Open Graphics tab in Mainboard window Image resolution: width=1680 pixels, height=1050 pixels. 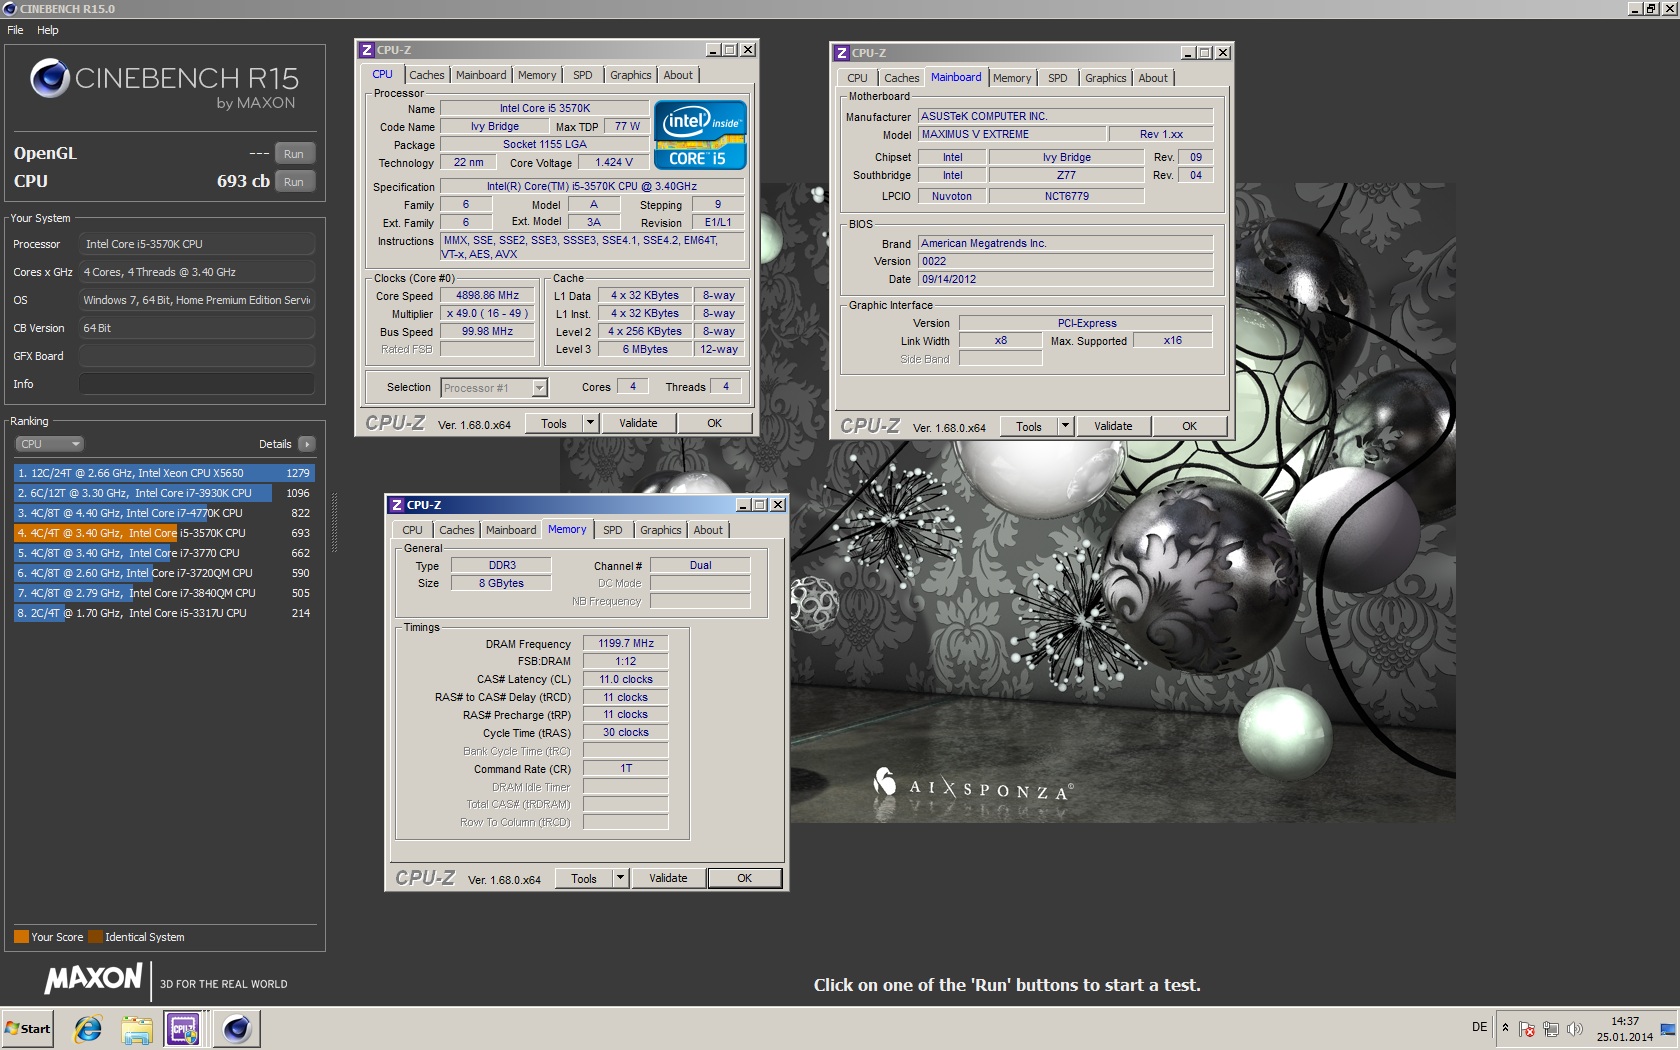coord(1106,78)
